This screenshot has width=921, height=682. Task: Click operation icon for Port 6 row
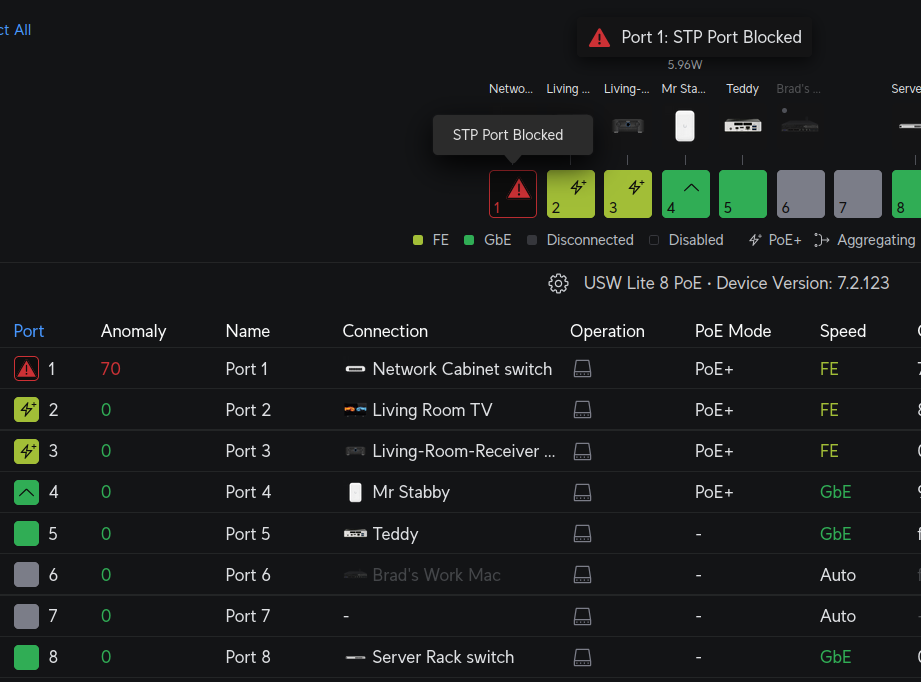[582, 575]
